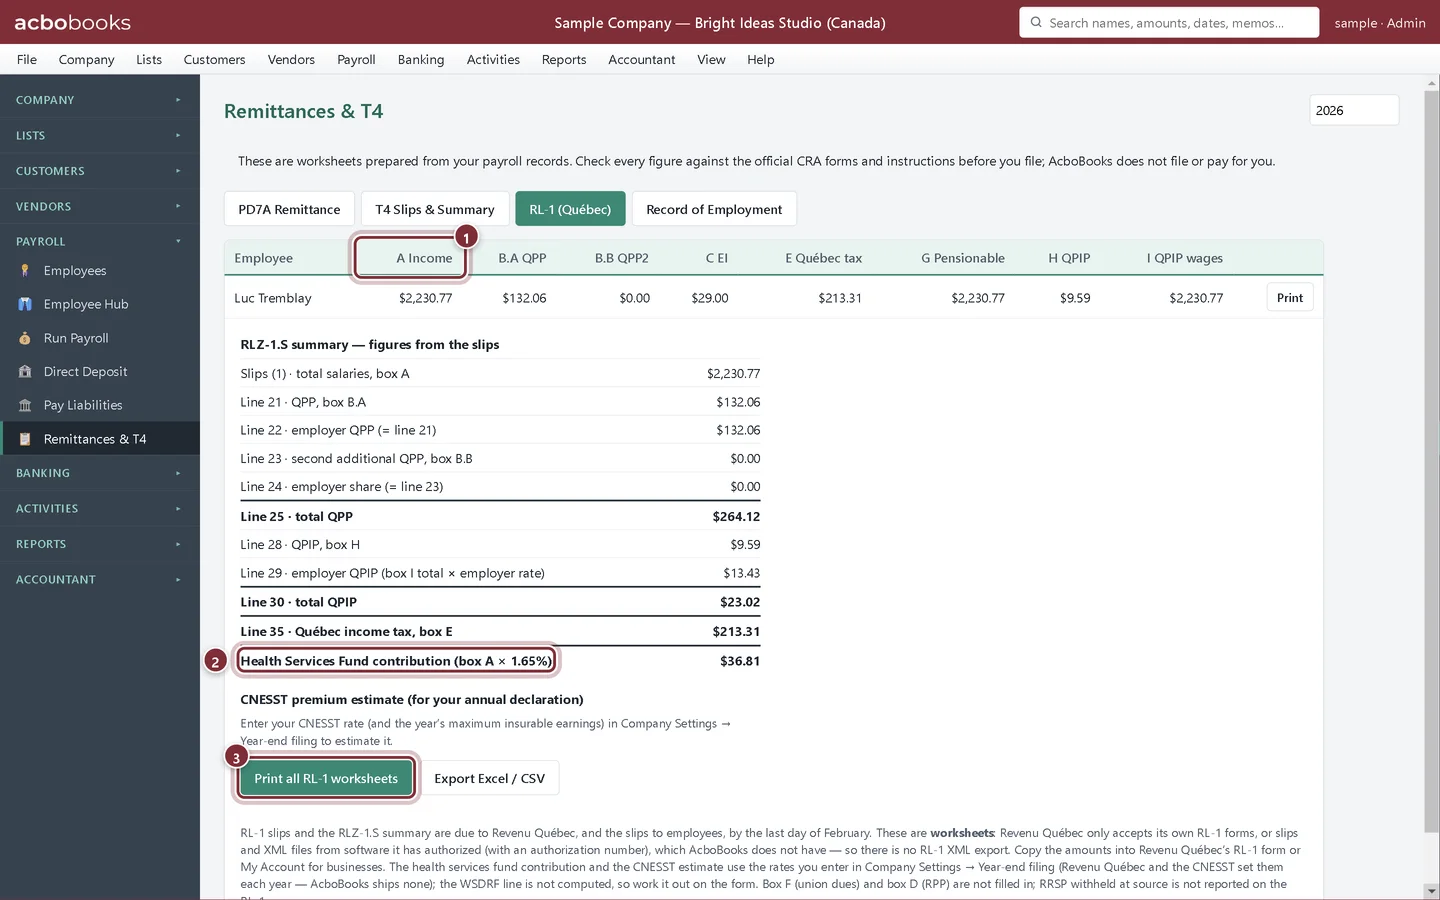
Task: Open the Banking menu
Action: coord(421,59)
